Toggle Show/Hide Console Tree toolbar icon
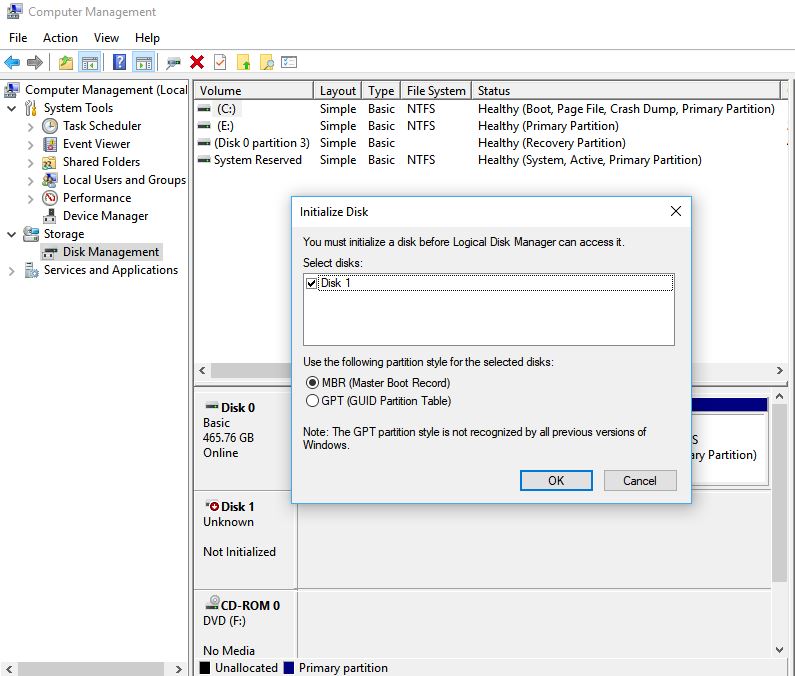The height and width of the screenshot is (676, 795). coord(90,63)
